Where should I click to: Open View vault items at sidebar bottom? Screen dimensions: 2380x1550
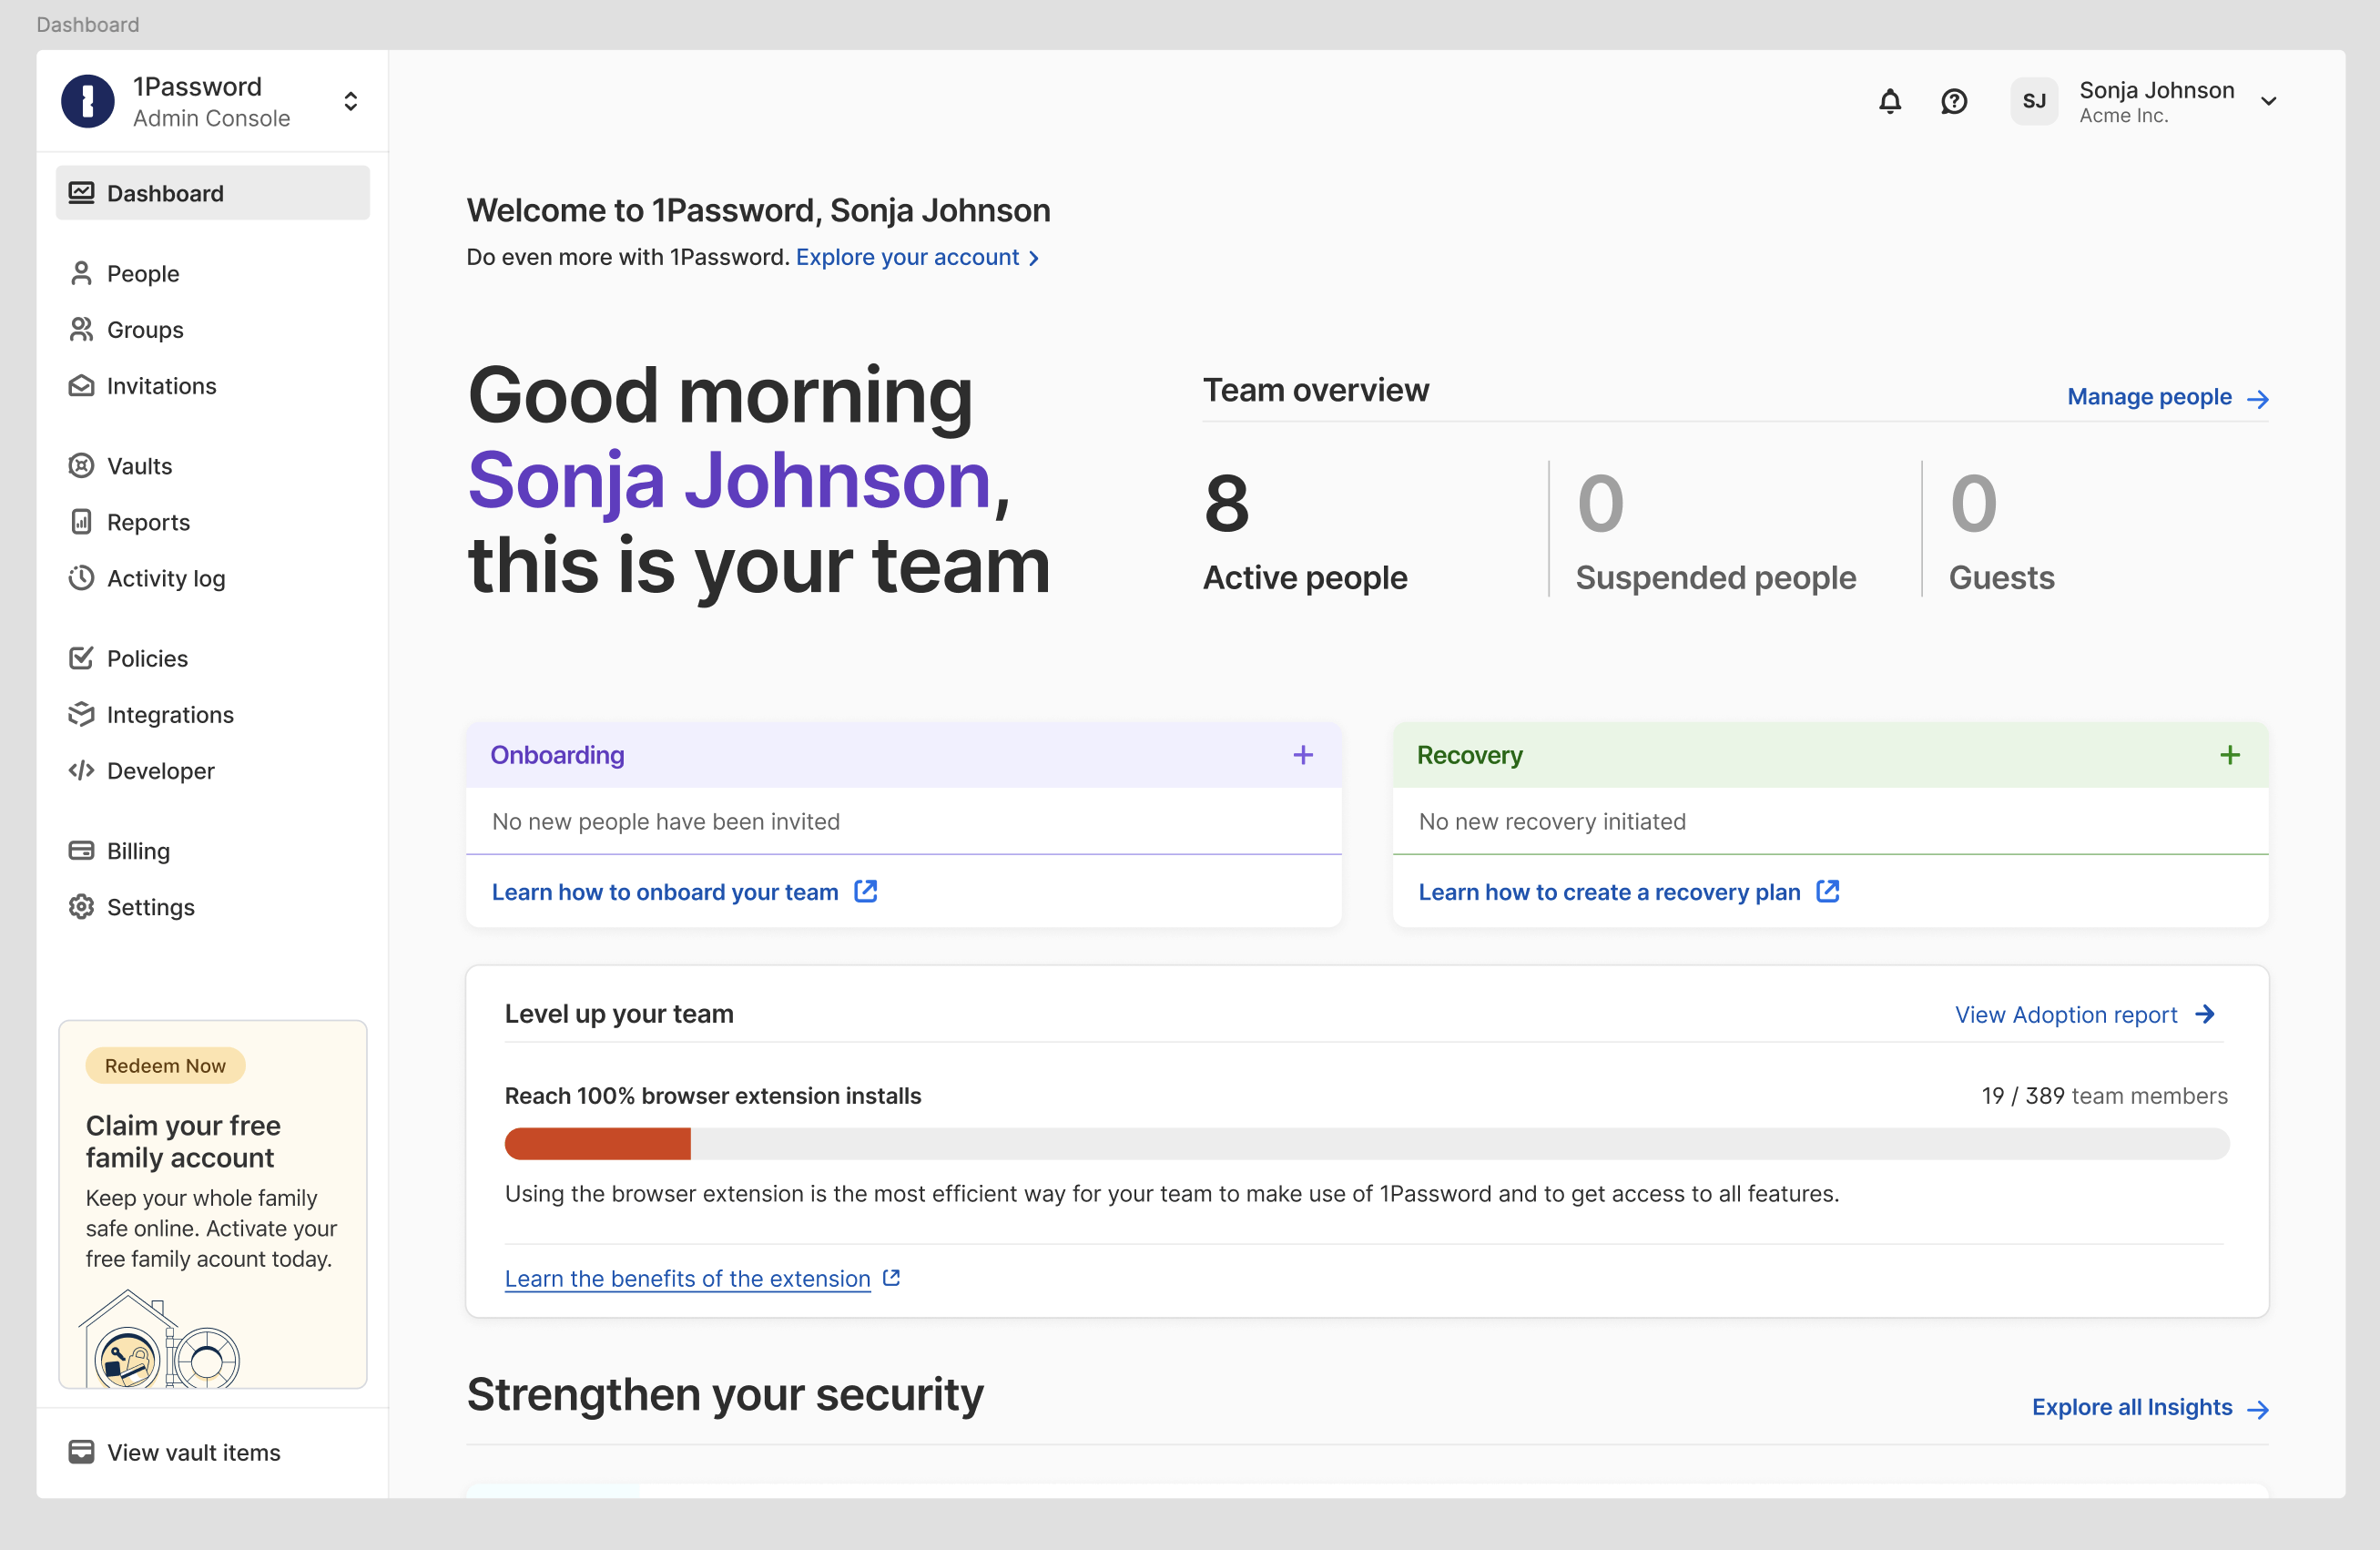pyautogui.click(x=193, y=1452)
